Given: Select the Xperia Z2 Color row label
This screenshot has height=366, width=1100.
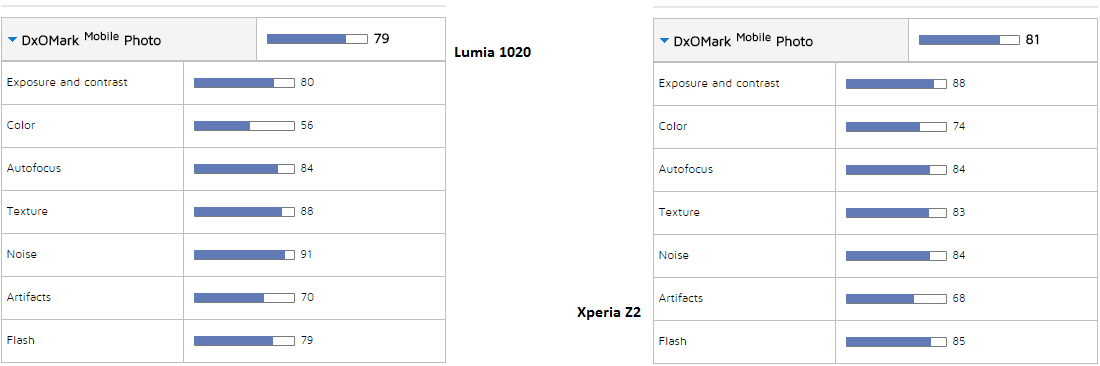Looking at the screenshot, I should pyautogui.click(x=673, y=126).
